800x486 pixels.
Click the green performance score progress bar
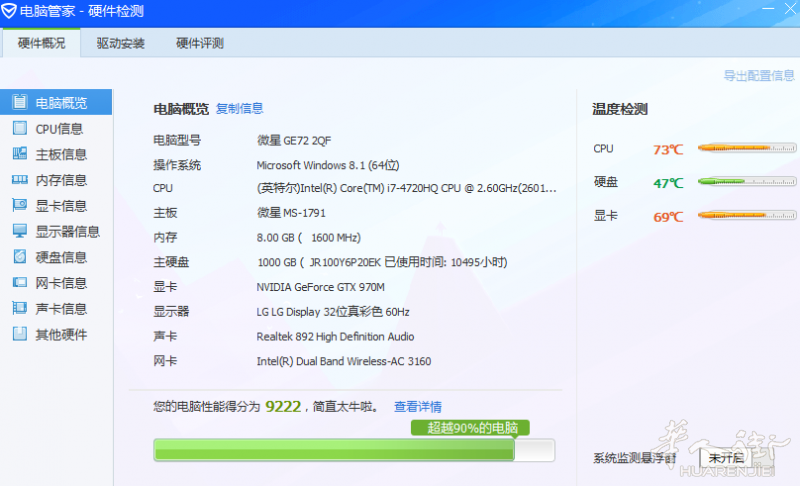coord(354,450)
